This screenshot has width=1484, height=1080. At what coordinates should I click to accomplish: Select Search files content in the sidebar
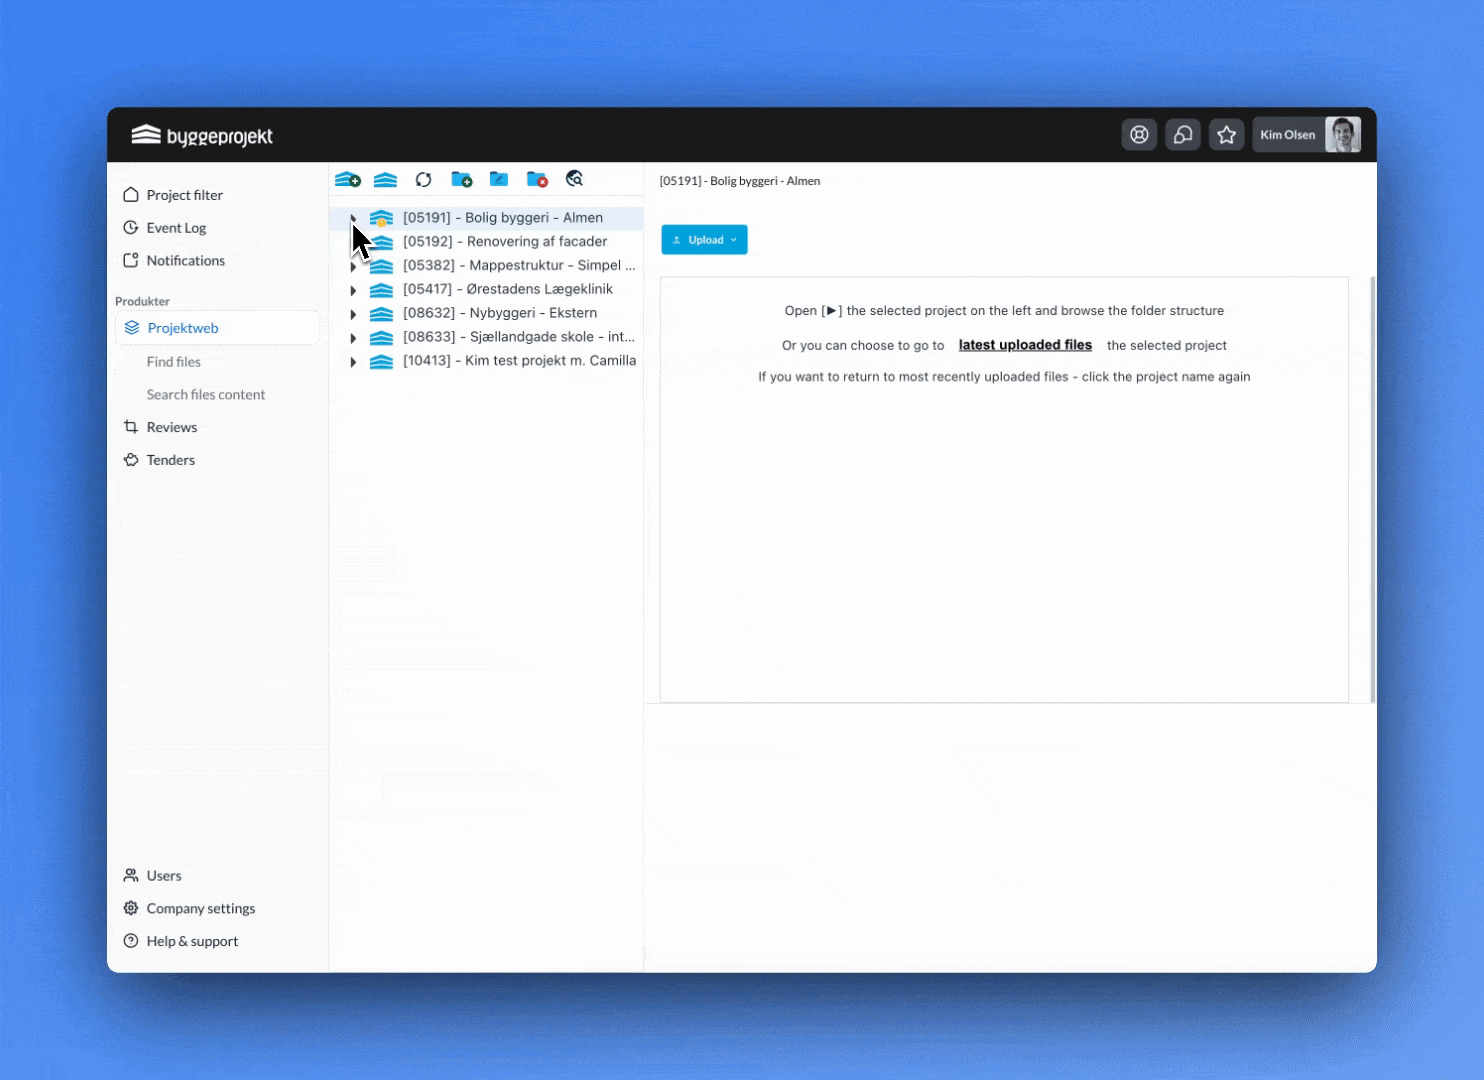click(206, 394)
